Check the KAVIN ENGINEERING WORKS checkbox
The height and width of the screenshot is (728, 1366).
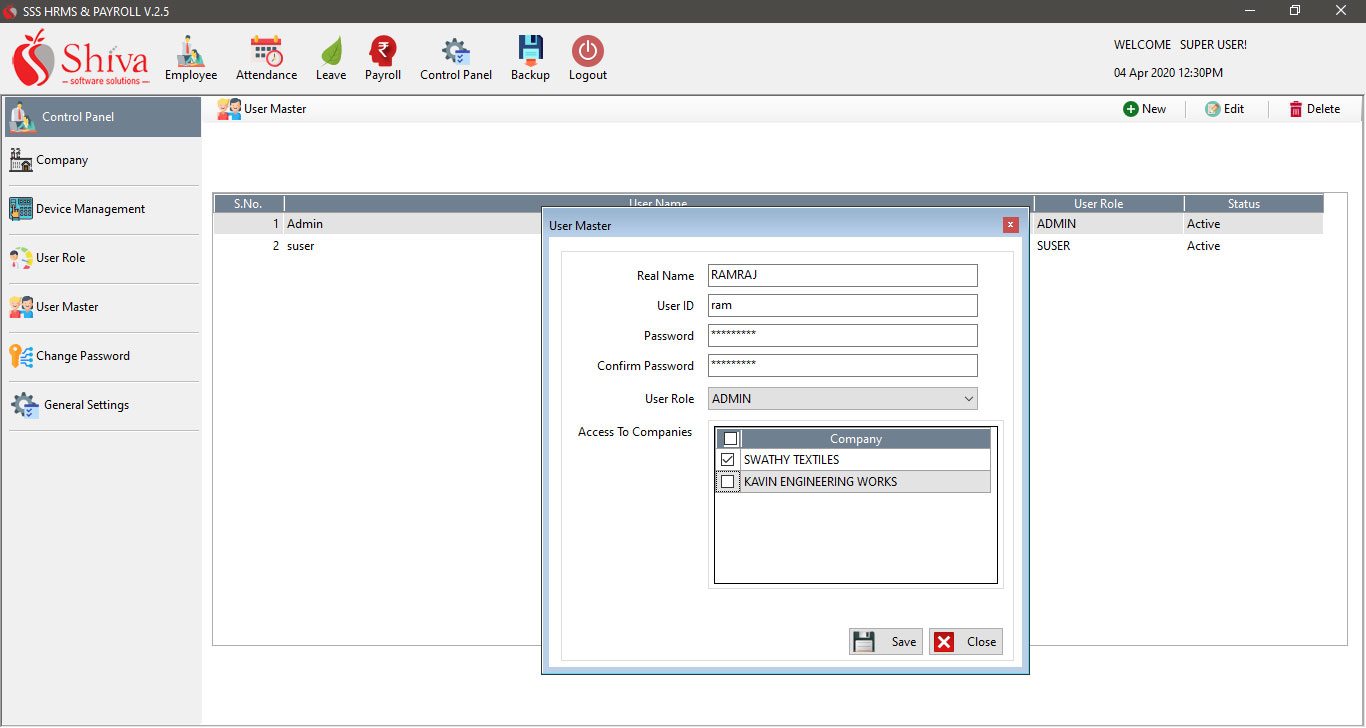[728, 482]
